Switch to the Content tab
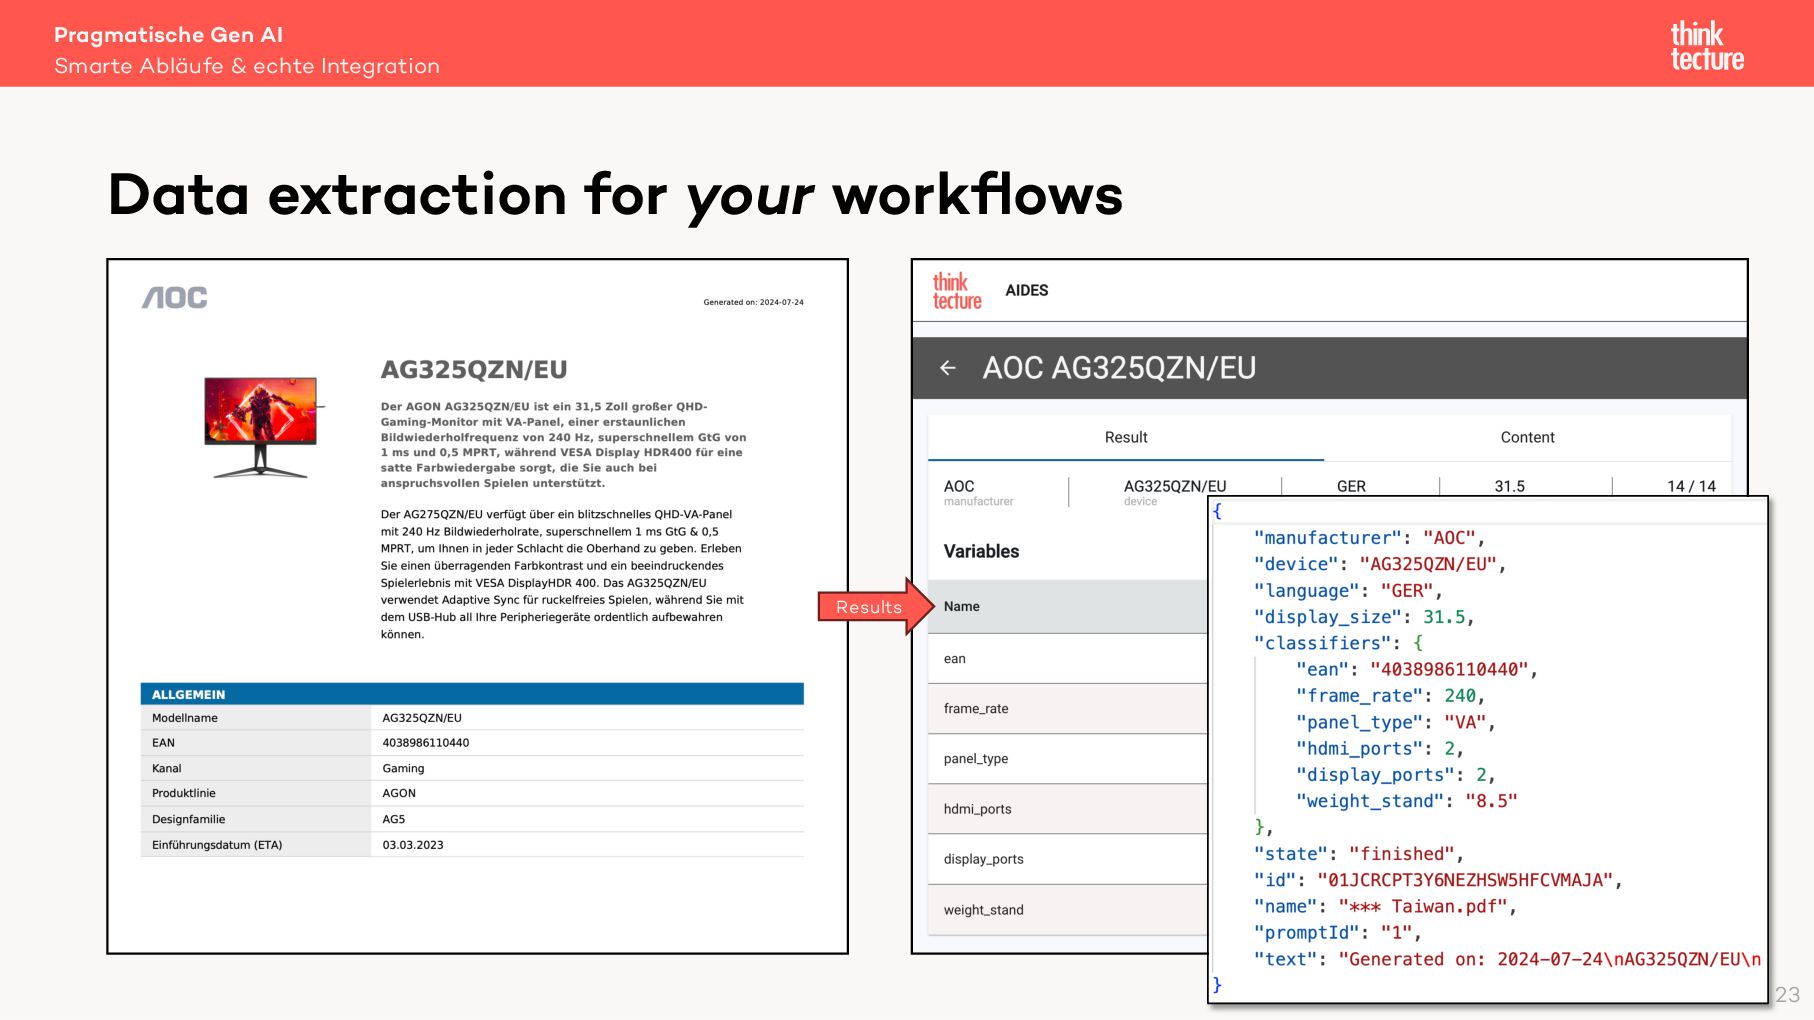The width and height of the screenshot is (1814, 1020). [1527, 437]
